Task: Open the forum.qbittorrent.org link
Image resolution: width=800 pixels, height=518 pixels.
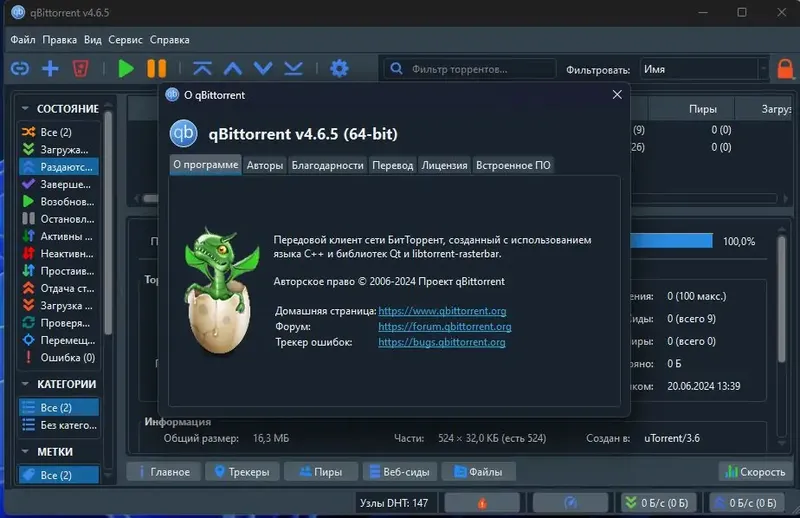Action: tap(445, 327)
